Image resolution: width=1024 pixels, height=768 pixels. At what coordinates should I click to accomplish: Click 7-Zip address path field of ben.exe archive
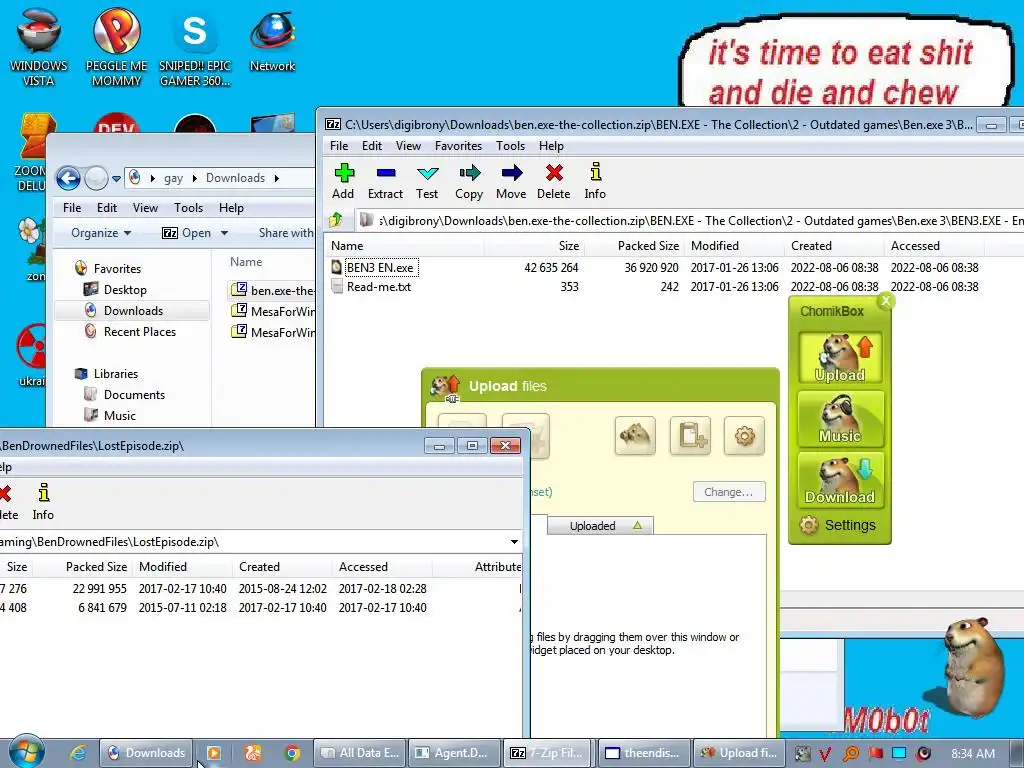(x=689, y=221)
